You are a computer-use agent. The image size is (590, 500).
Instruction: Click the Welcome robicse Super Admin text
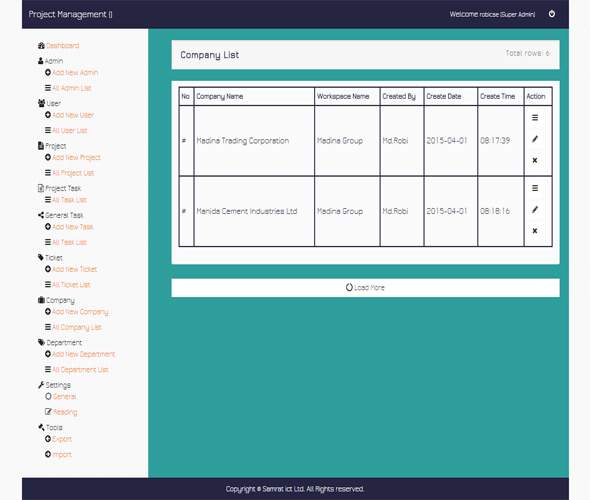click(x=492, y=14)
